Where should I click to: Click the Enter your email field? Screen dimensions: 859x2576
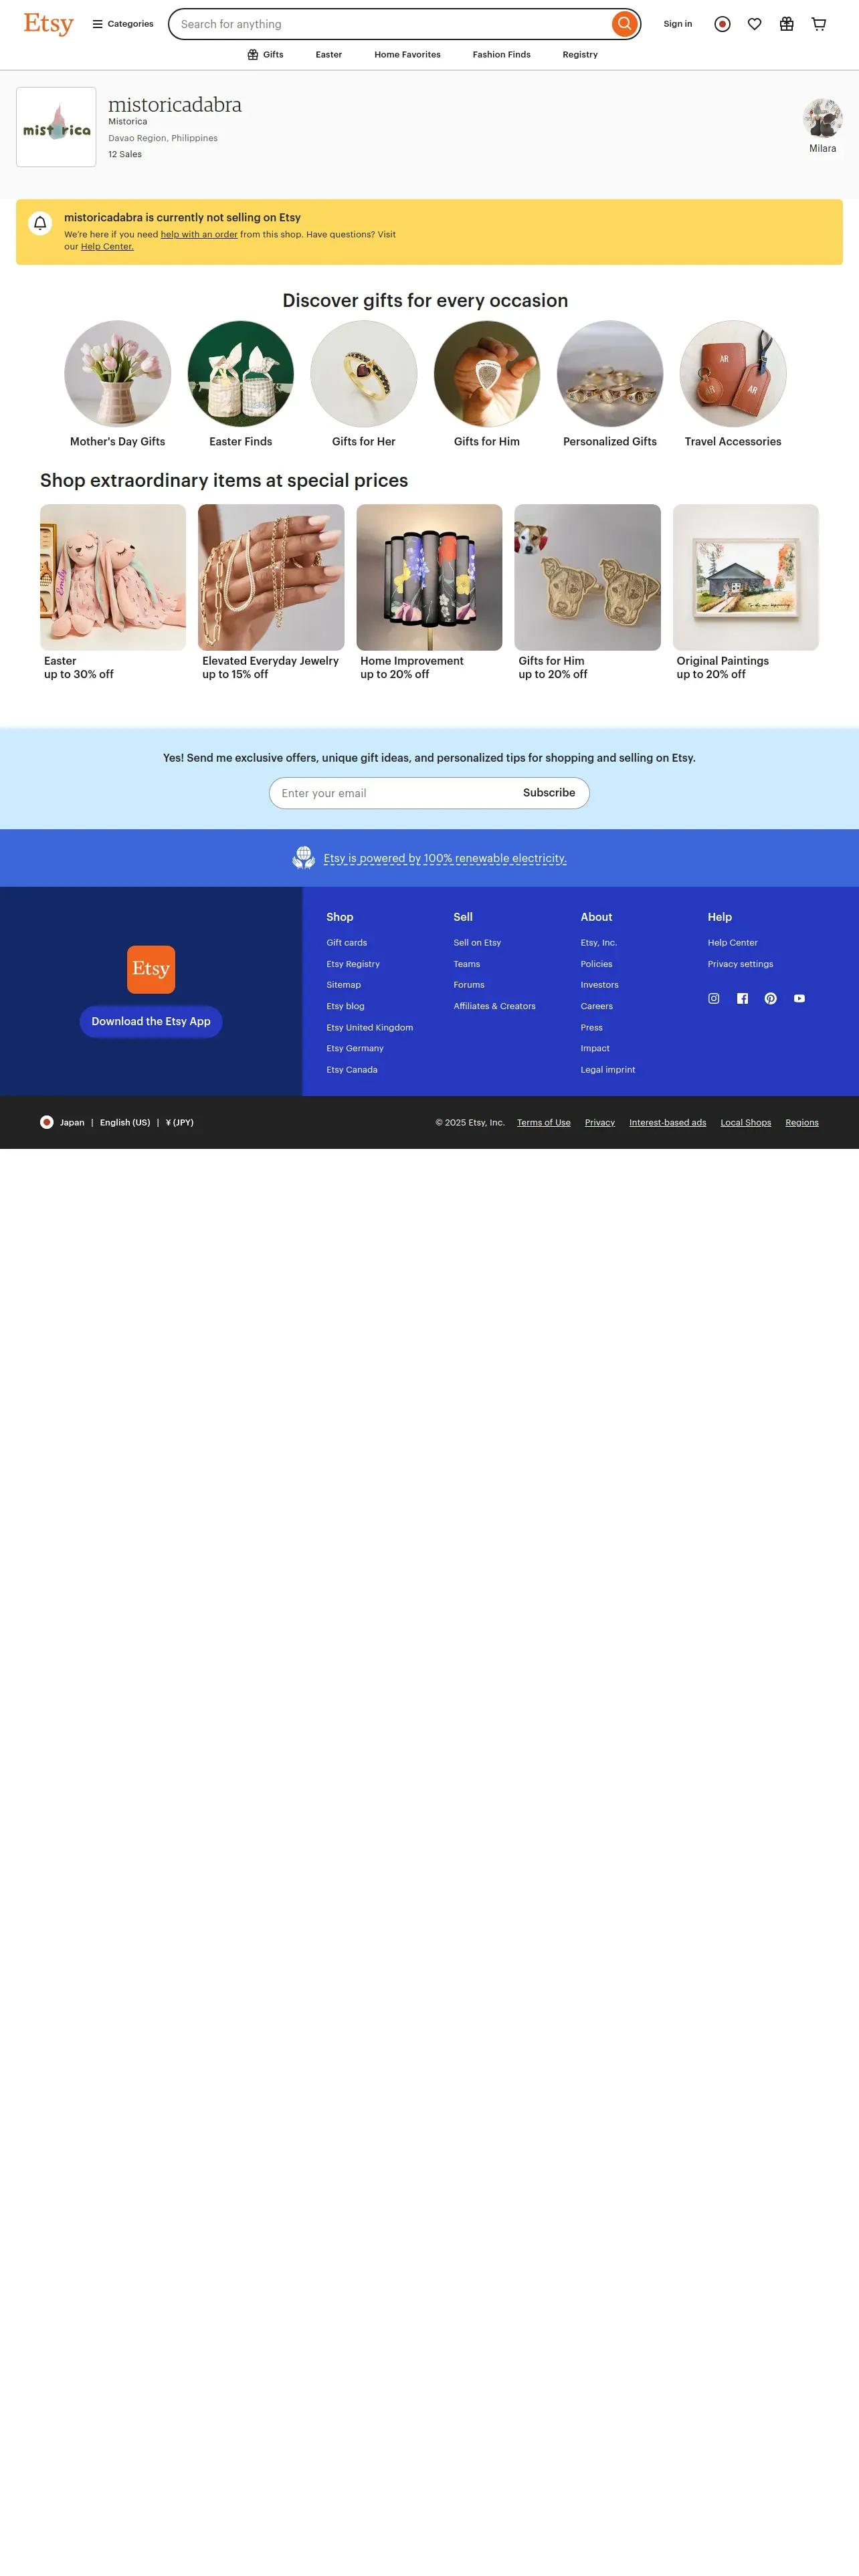pyautogui.click(x=390, y=794)
